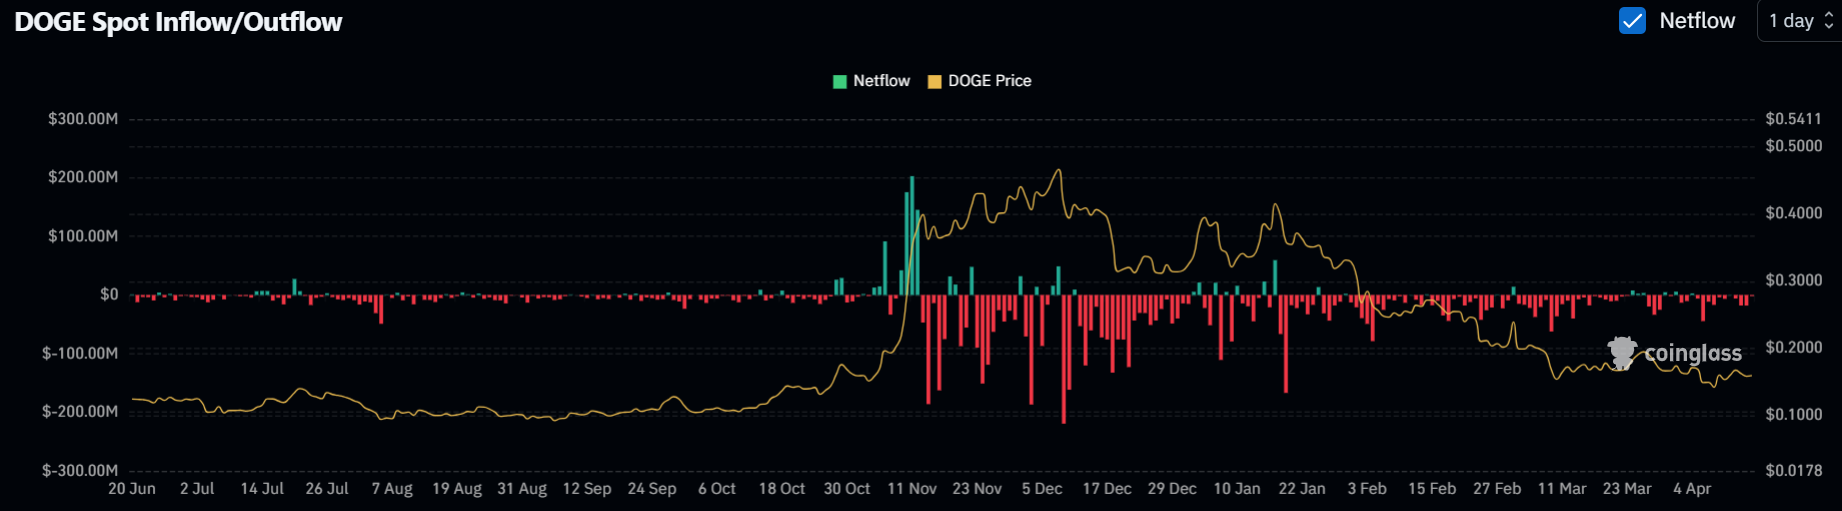1842x511 pixels.
Task: Select the deepest red outflow bar near 5 Dec
Action: pyautogui.click(x=1063, y=358)
